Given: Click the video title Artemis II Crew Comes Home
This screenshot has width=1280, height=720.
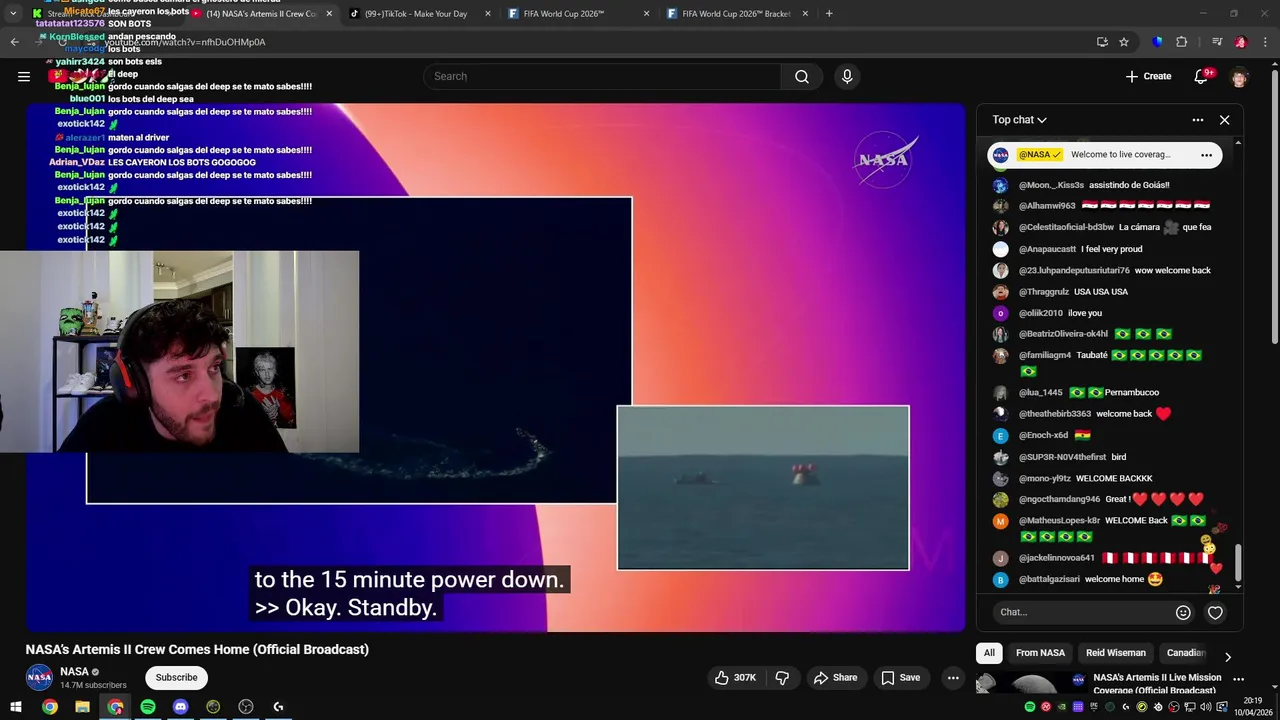Looking at the screenshot, I should (x=197, y=649).
